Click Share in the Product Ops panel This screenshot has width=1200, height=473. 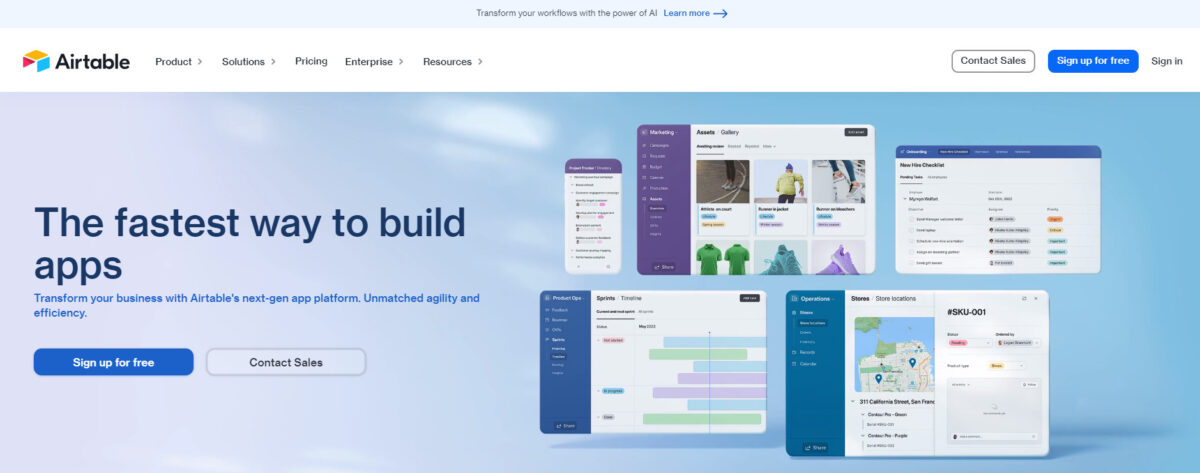click(x=566, y=425)
